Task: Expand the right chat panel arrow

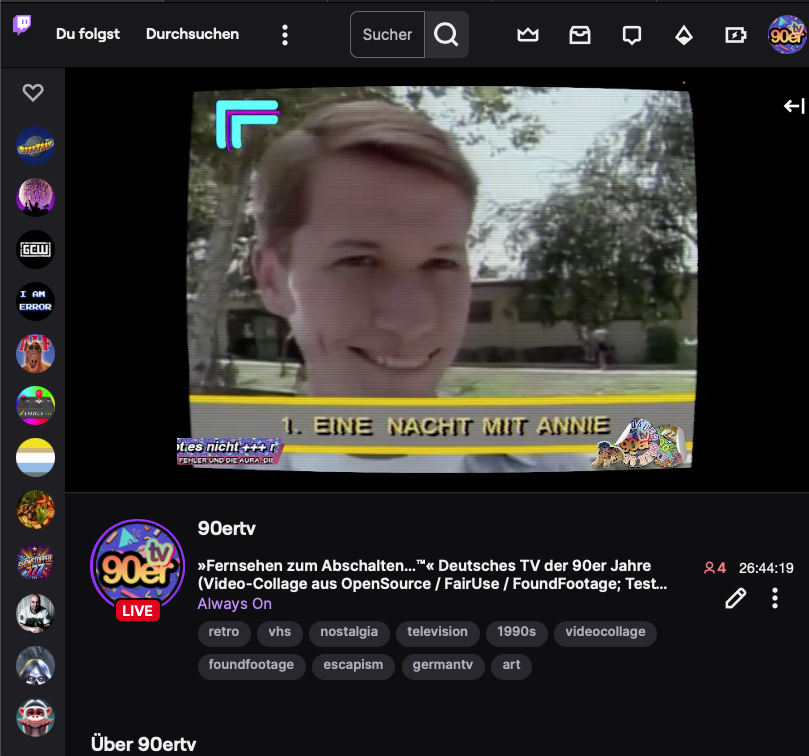Action: [x=793, y=106]
